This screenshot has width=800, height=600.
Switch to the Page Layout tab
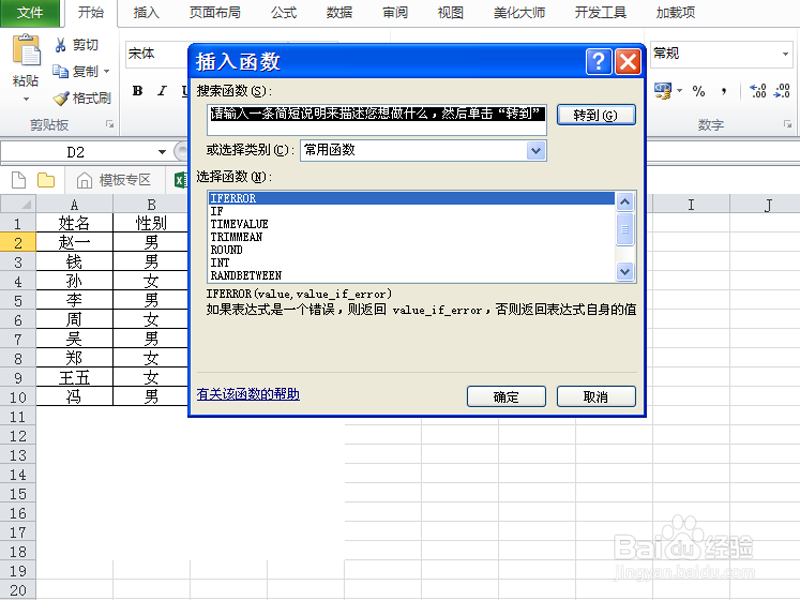click(x=215, y=13)
